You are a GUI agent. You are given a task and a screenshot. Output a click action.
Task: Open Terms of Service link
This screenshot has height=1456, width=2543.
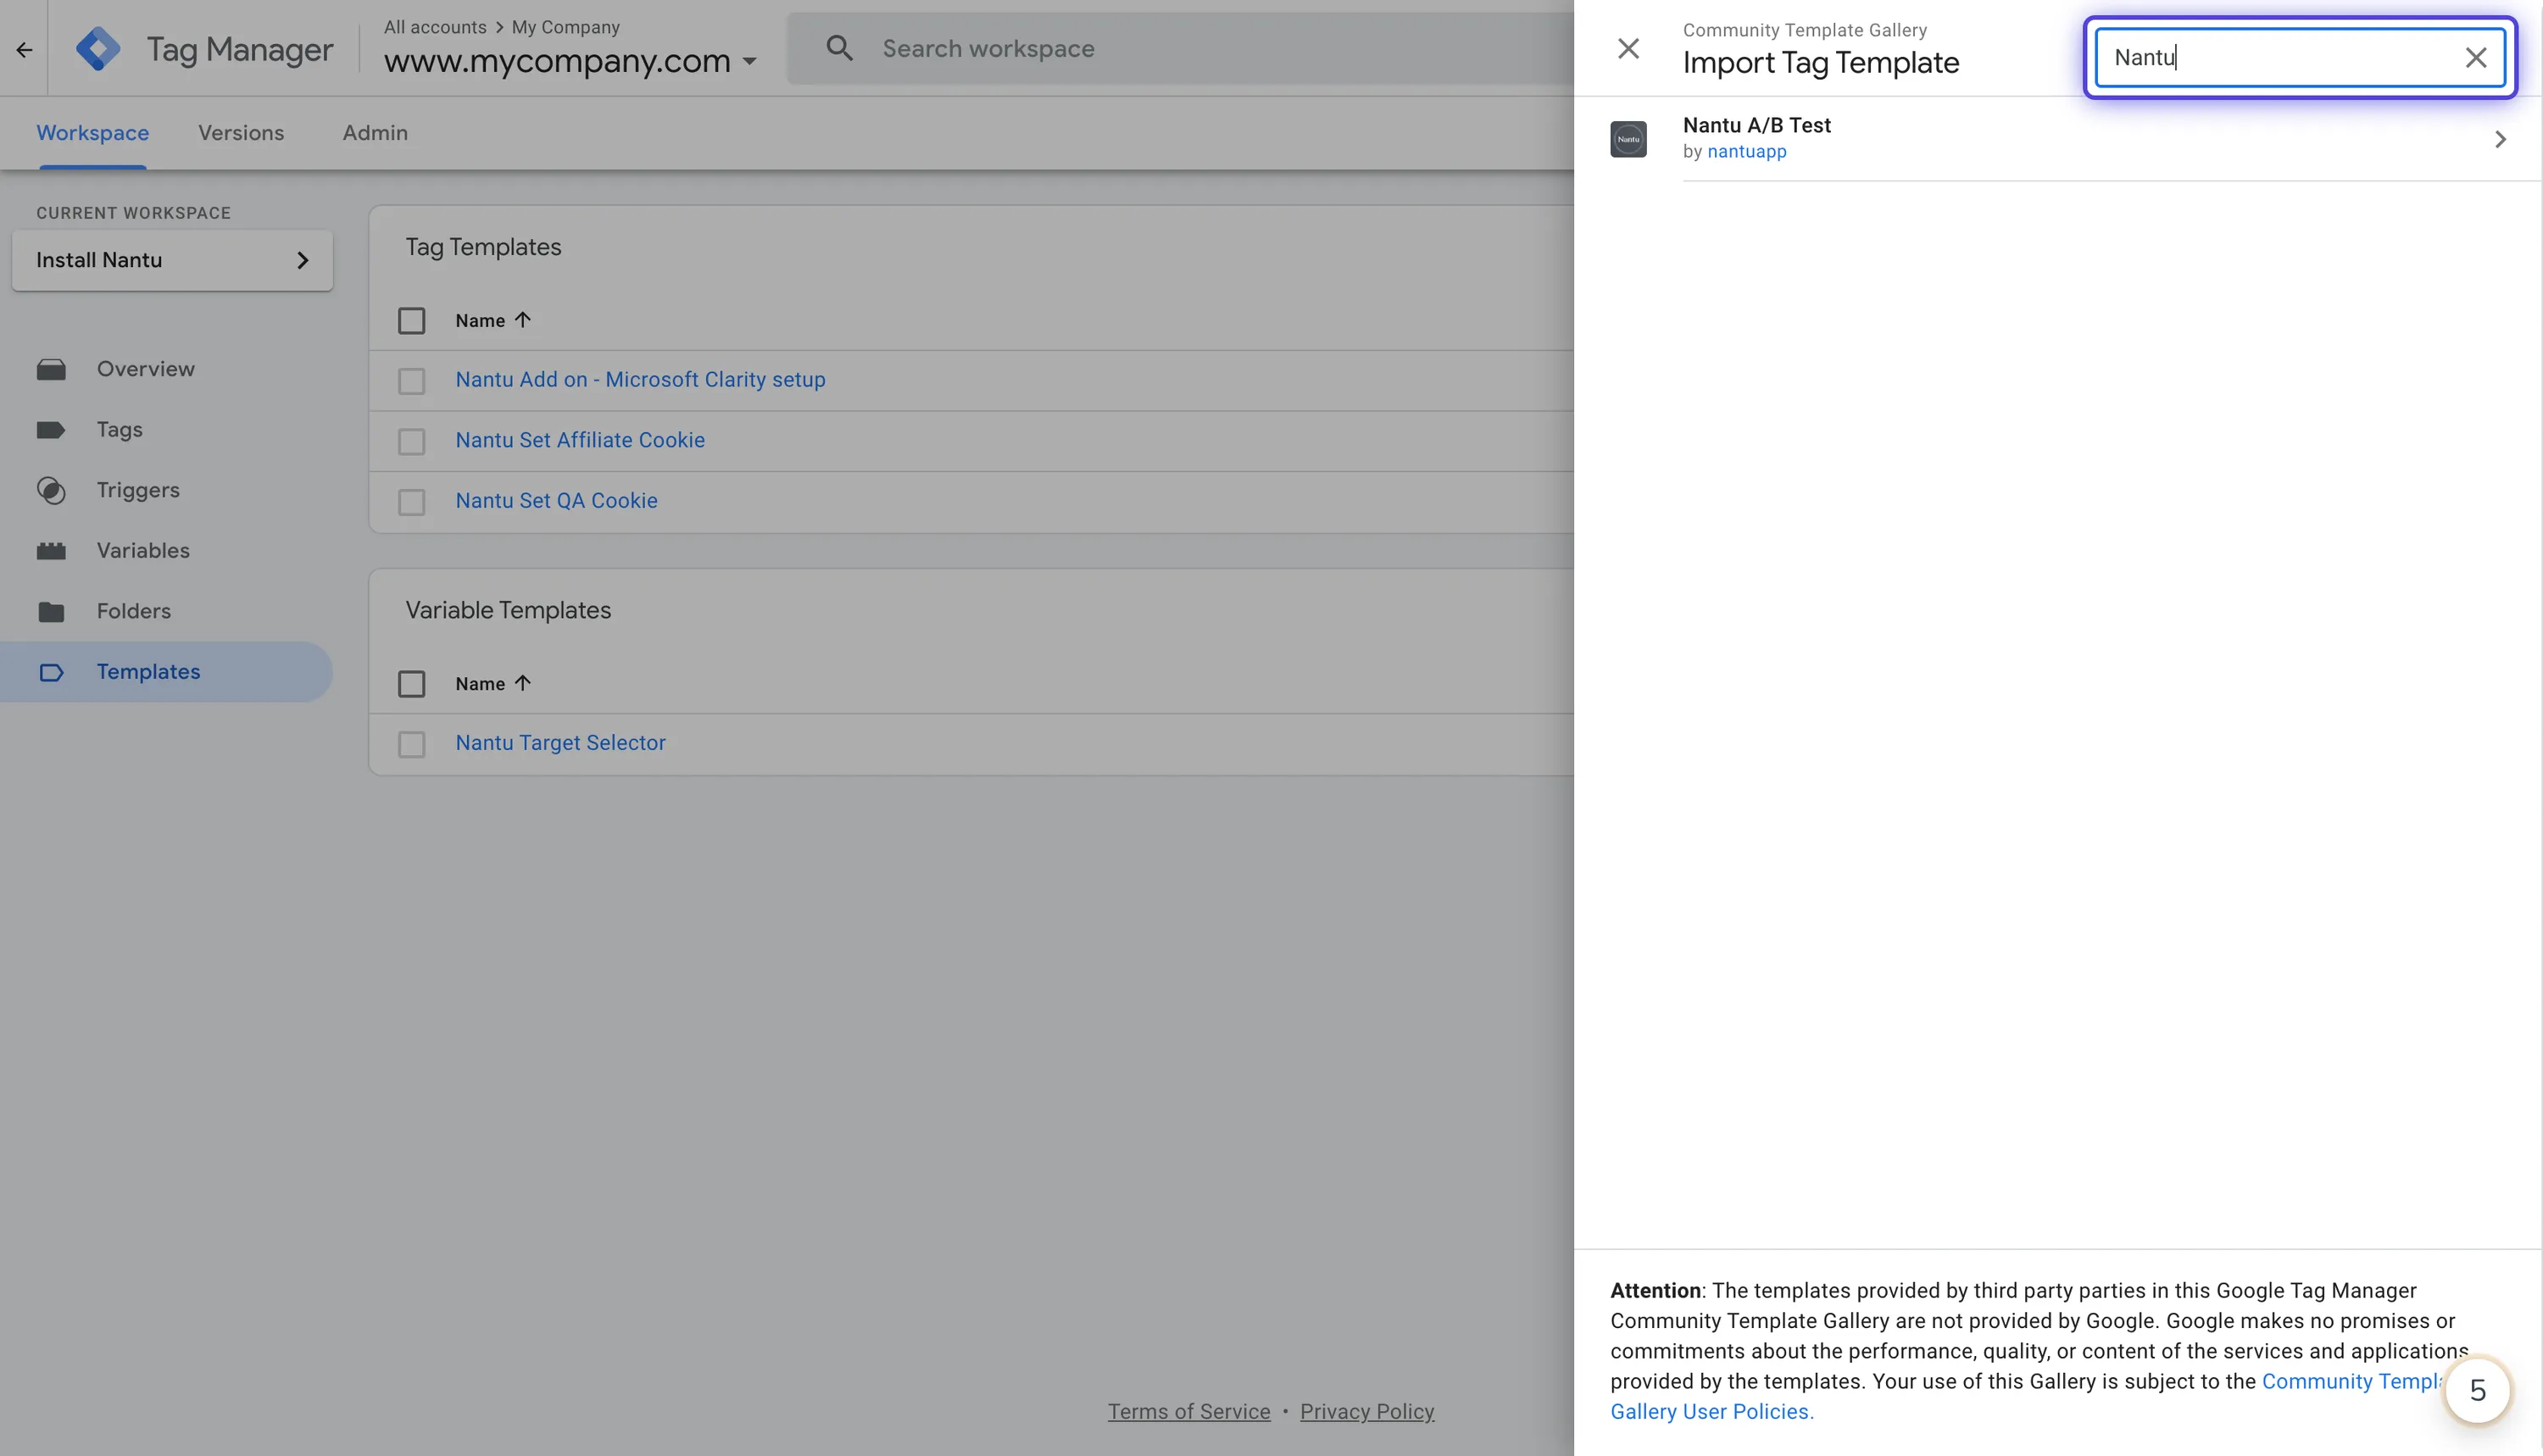1189,1412
